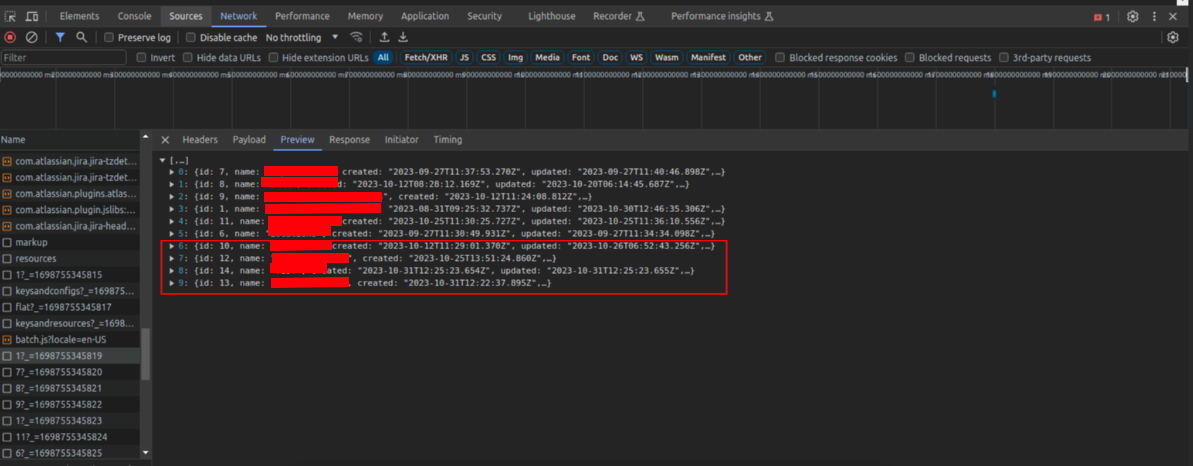
Task: Expand JSON entry 7 with id 12
Action: pyautogui.click(x=172, y=259)
